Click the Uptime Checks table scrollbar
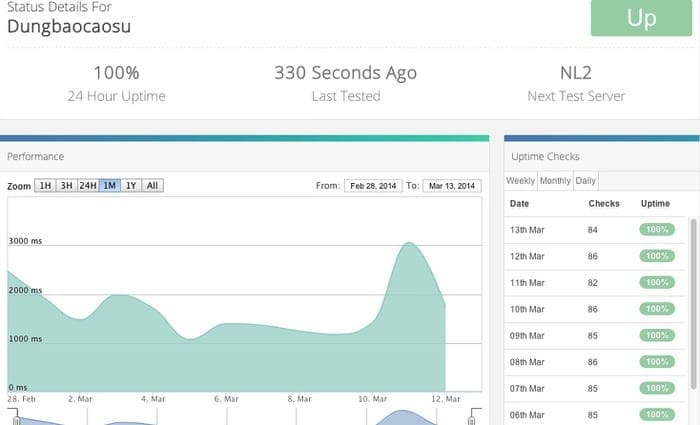 (693, 304)
